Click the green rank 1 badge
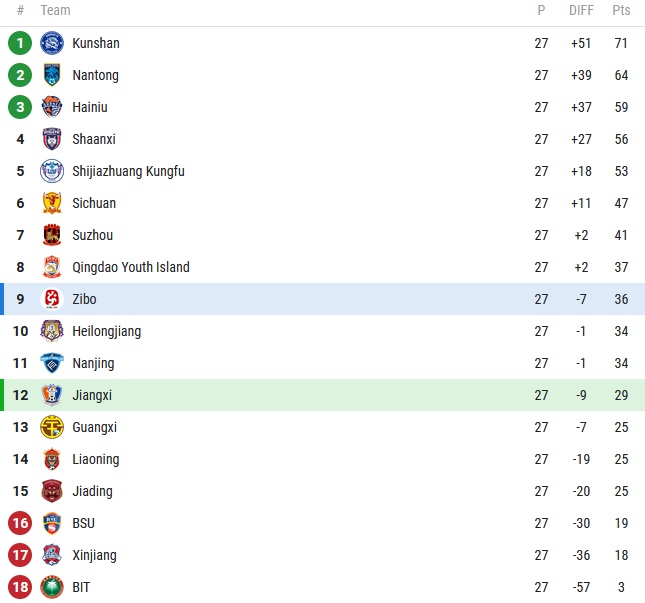The width and height of the screenshot is (645, 603). click(20, 43)
